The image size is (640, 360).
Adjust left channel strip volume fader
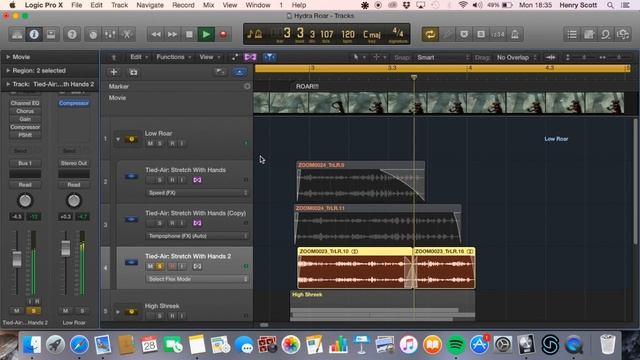[17, 259]
